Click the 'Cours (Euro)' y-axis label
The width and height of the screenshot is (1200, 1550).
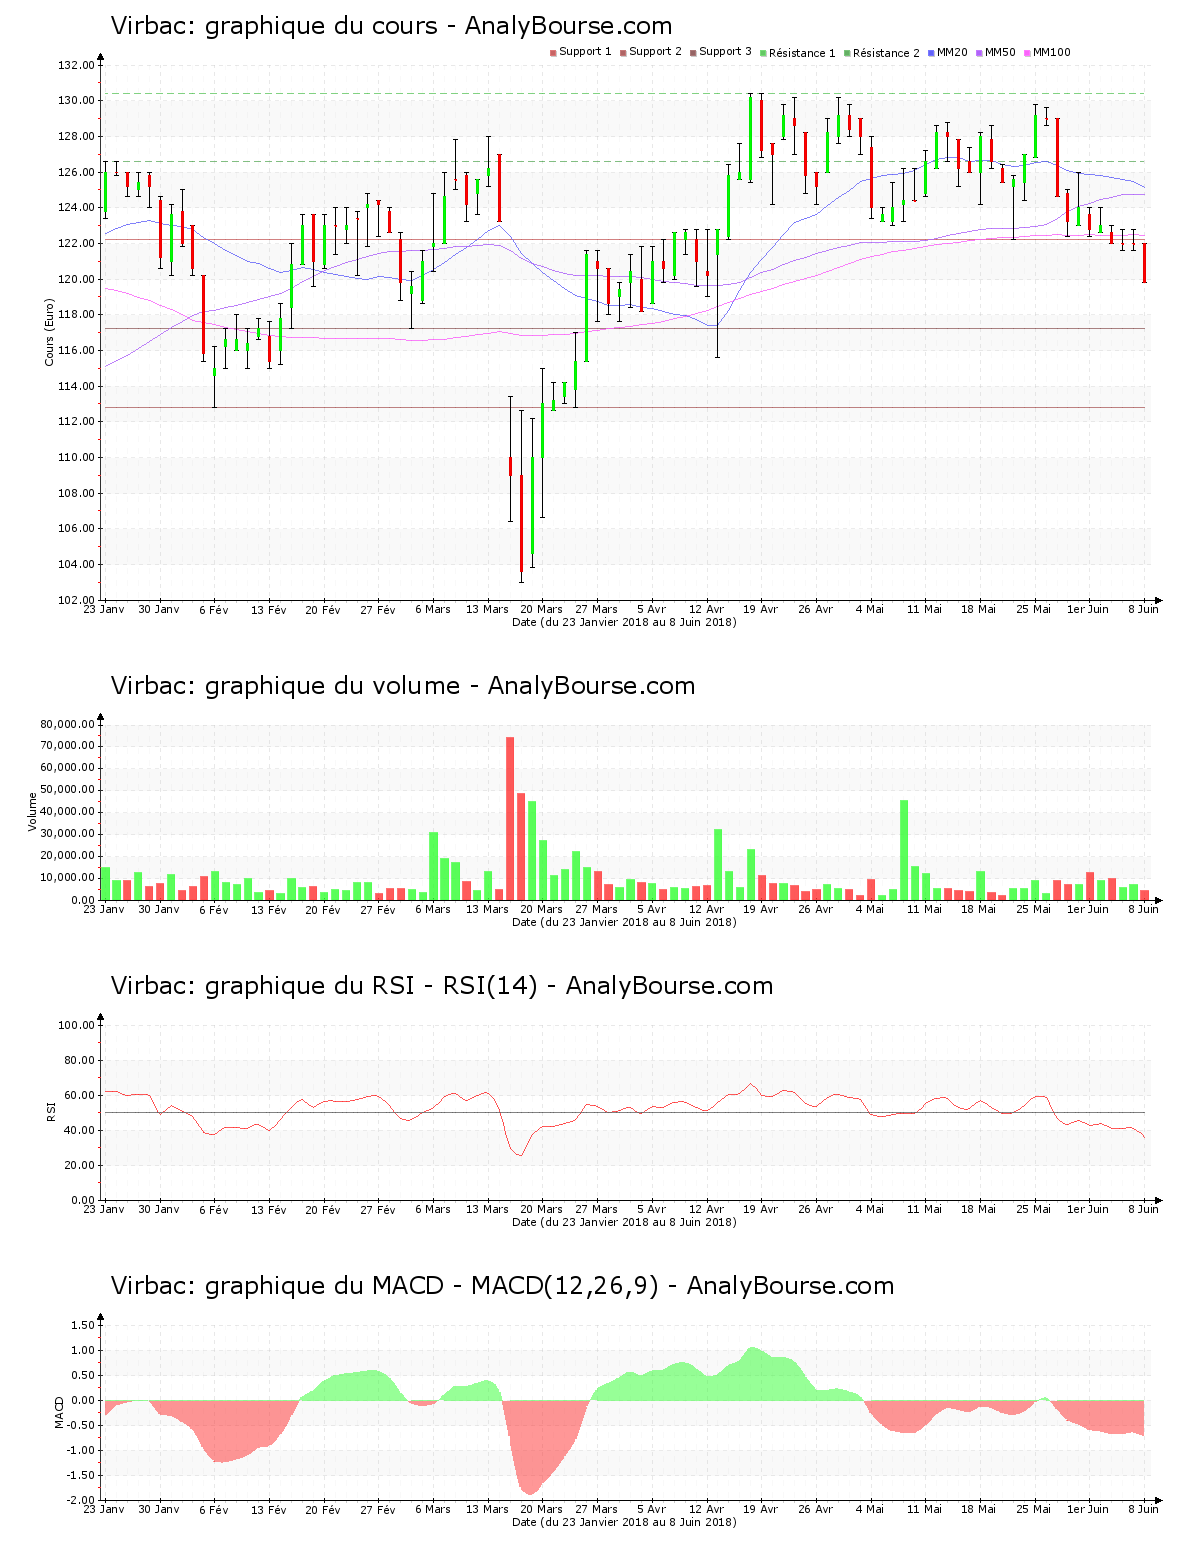coord(49,332)
